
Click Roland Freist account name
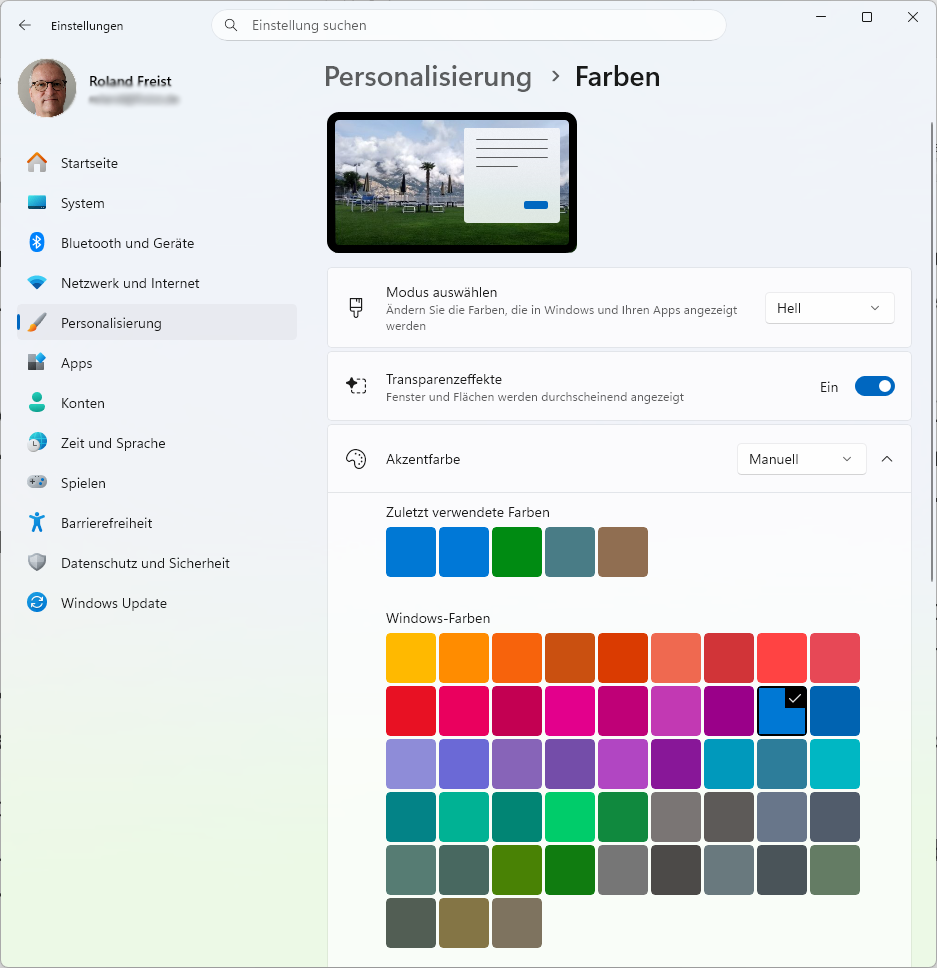click(130, 81)
